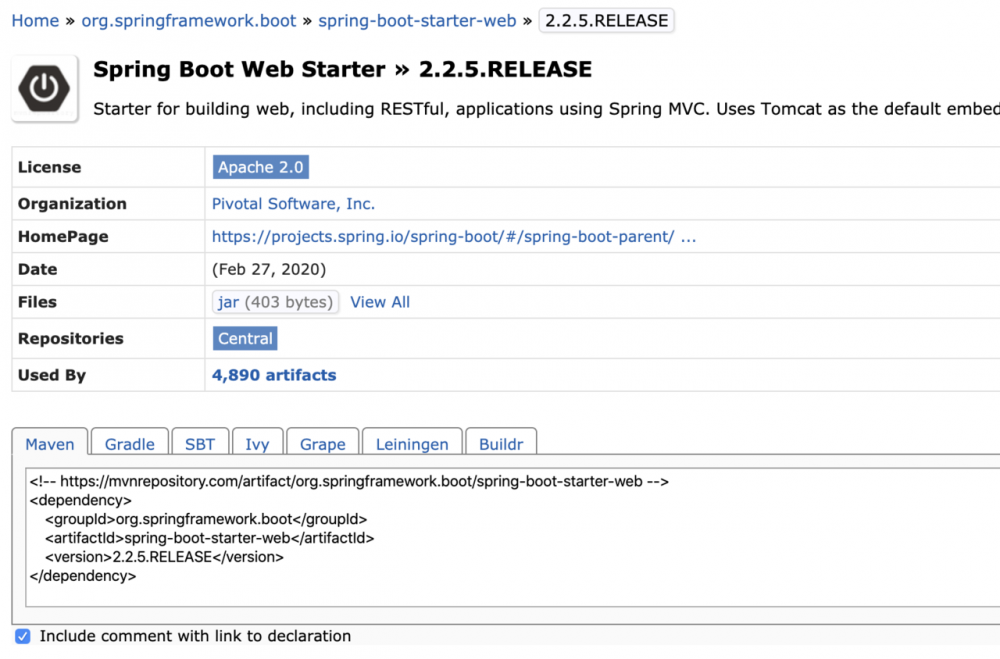Visit the Pivotal Software, Inc. organization link

293,203
